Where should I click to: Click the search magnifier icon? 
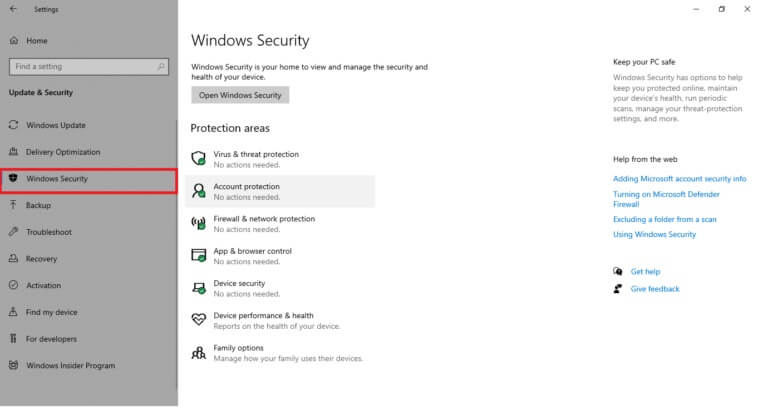(161, 66)
